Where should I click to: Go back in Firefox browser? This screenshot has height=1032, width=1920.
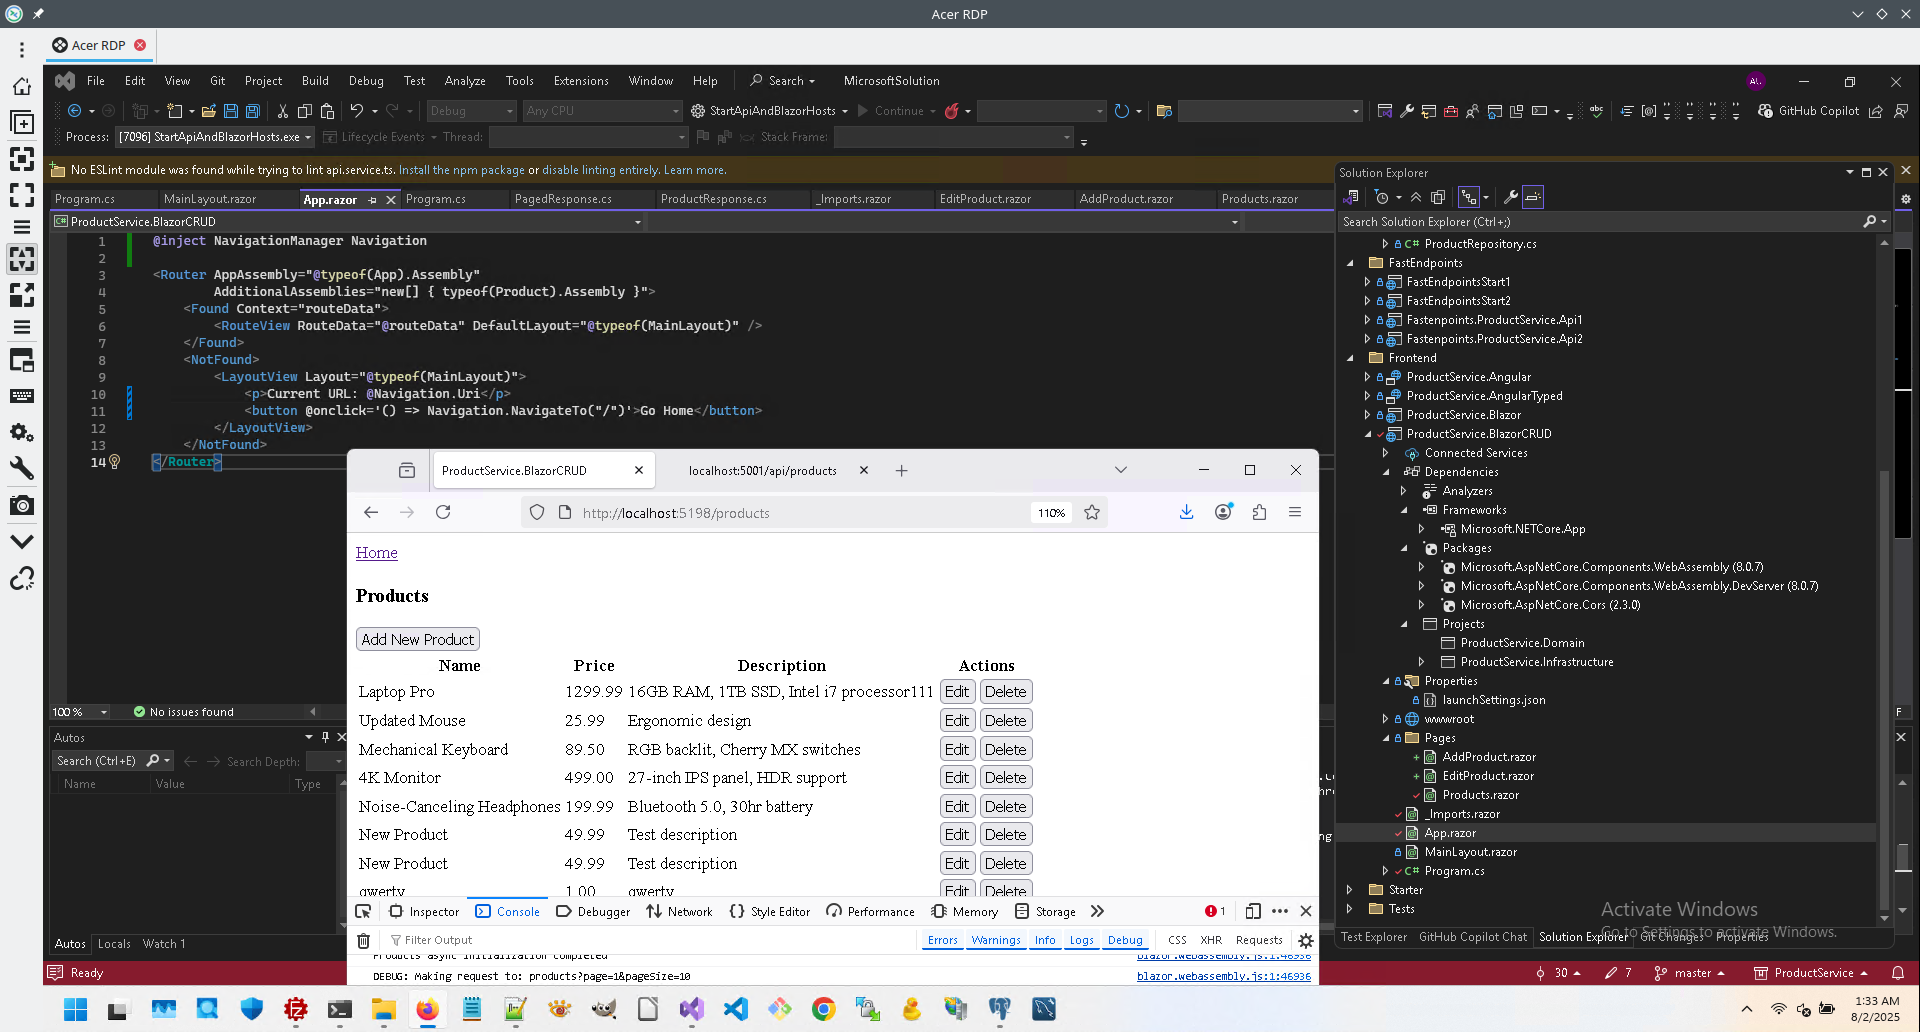coord(371,512)
